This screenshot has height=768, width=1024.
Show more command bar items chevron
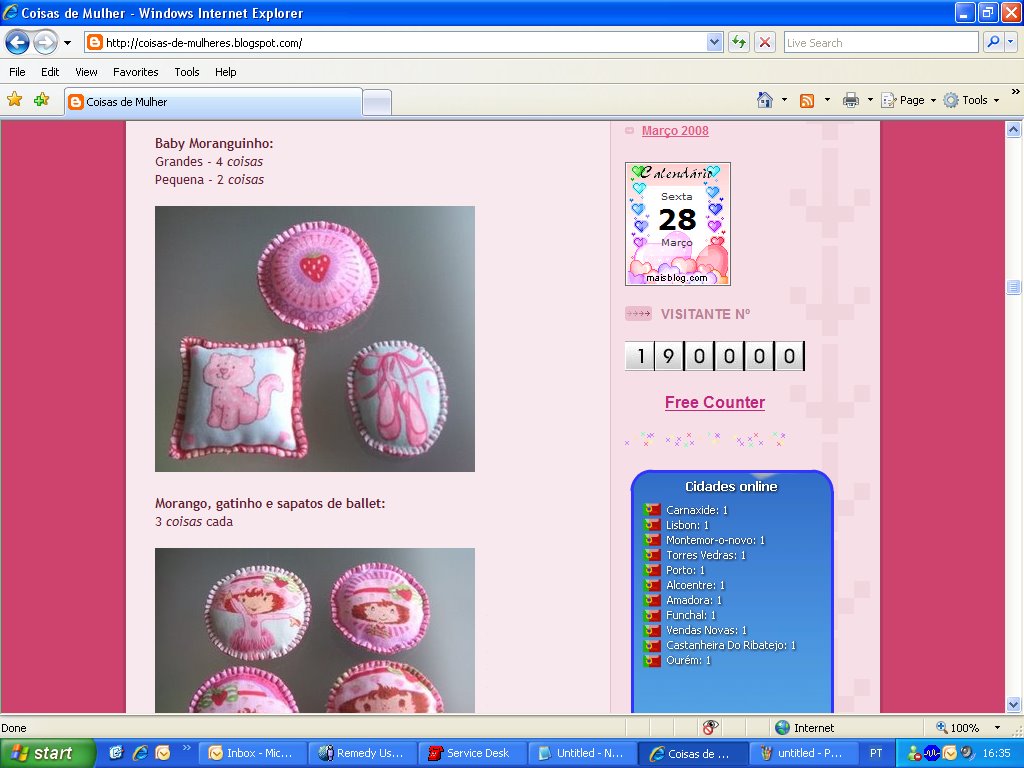1015,92
